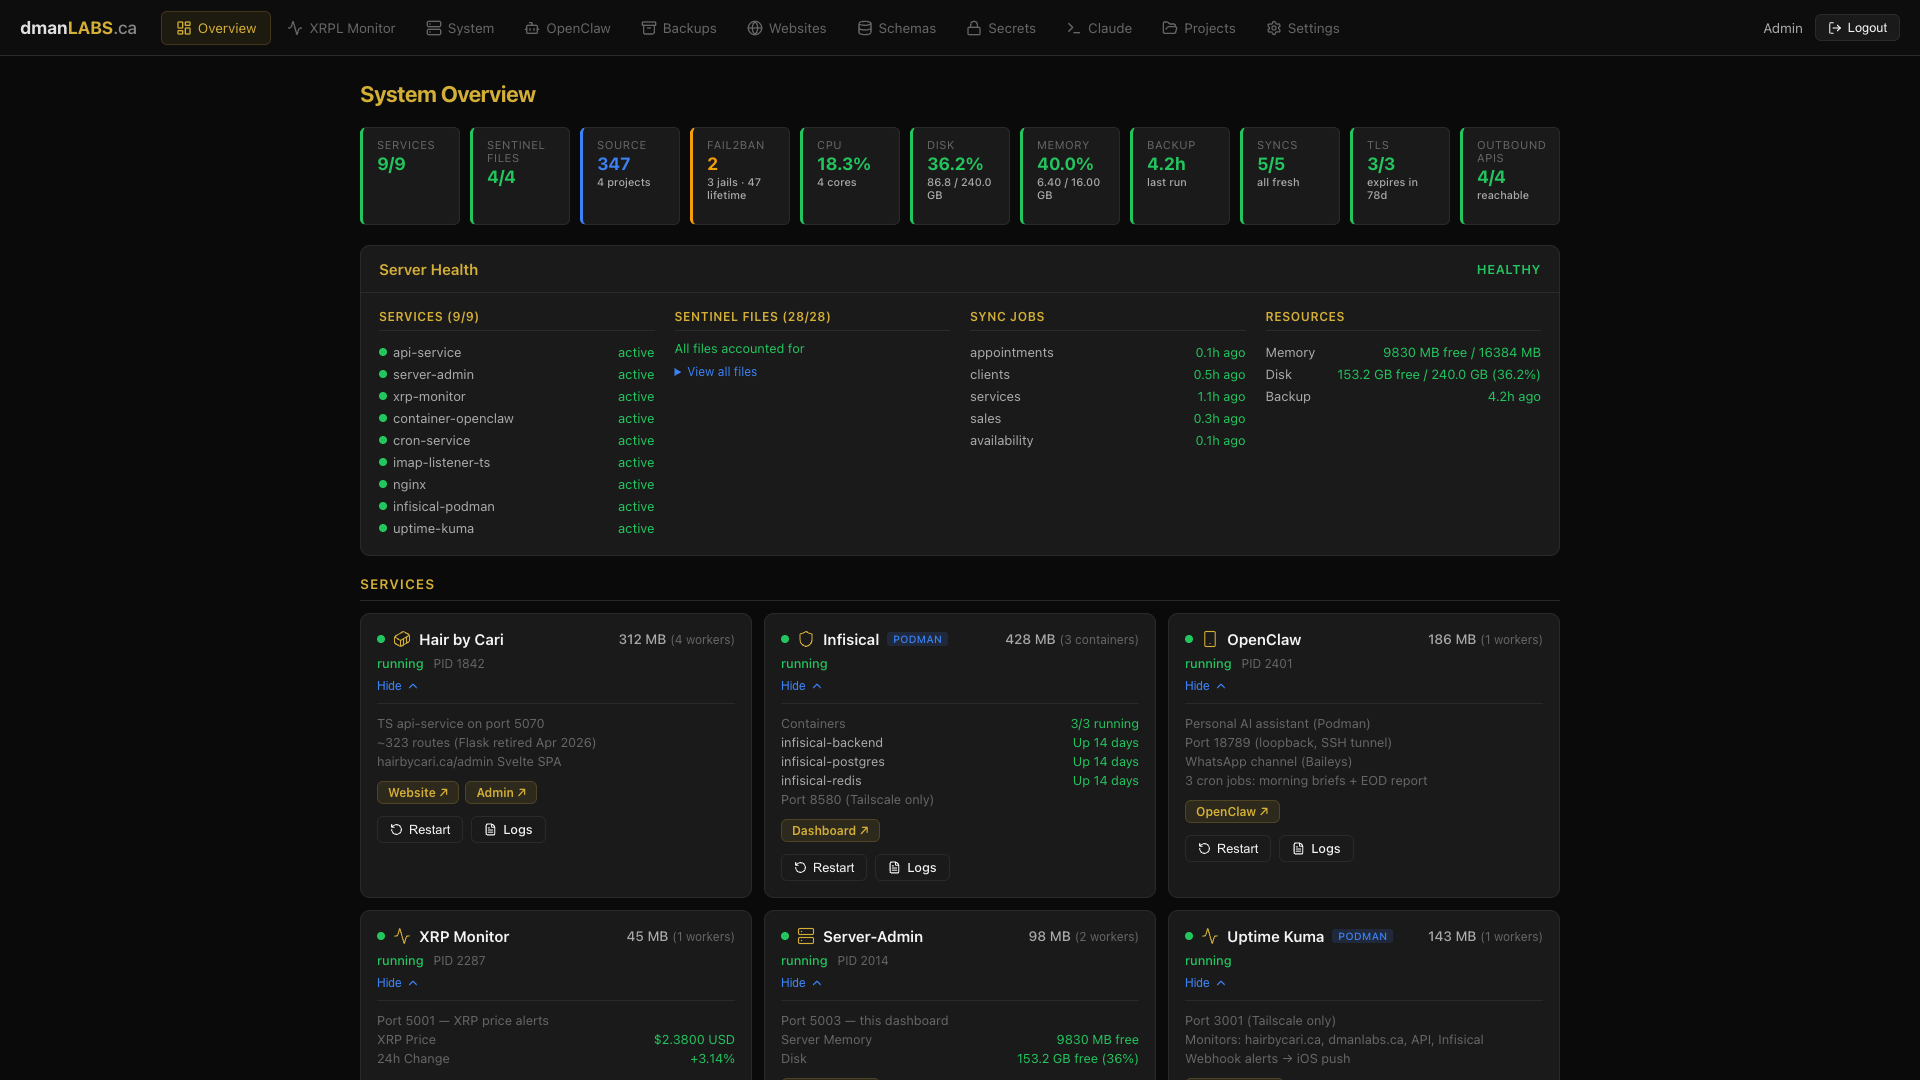Click the container-openclaw service row
Image resolution: width=1920 pixels, height=1080 pixels.
coord(516,419)
